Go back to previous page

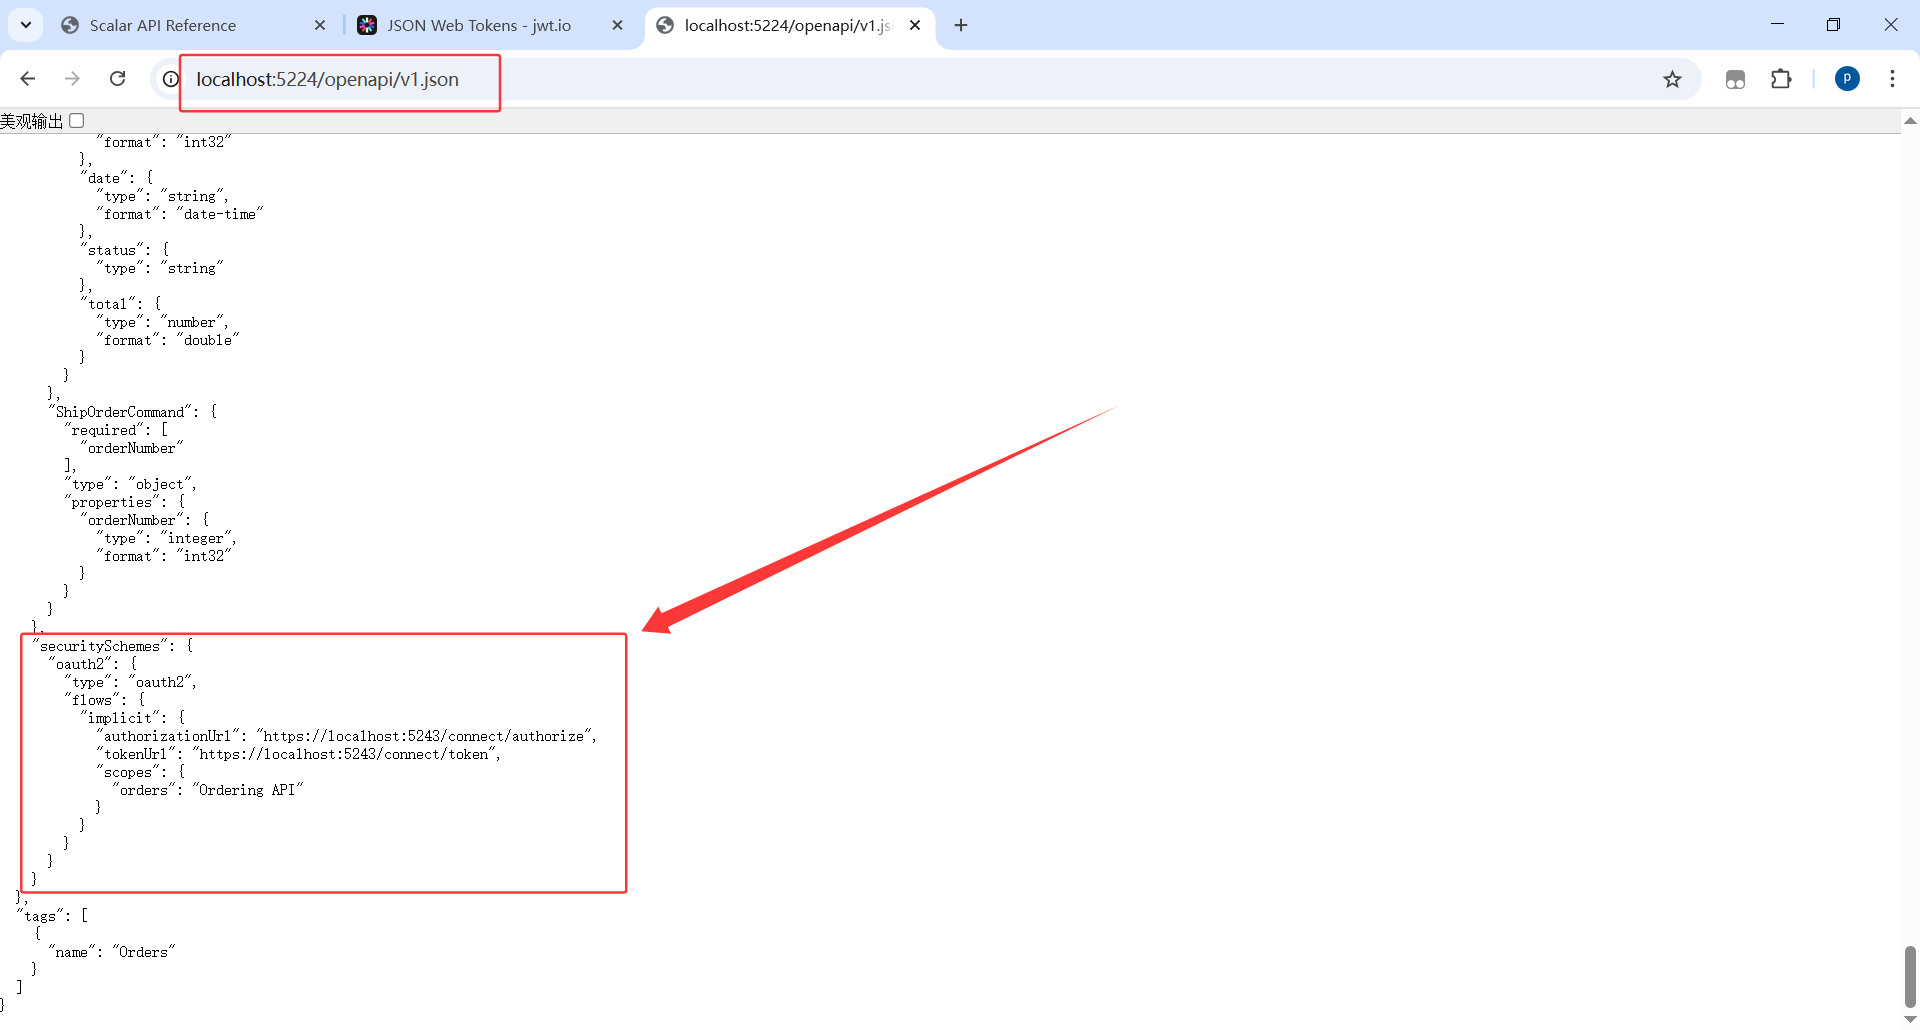click(x=27, y=79)
